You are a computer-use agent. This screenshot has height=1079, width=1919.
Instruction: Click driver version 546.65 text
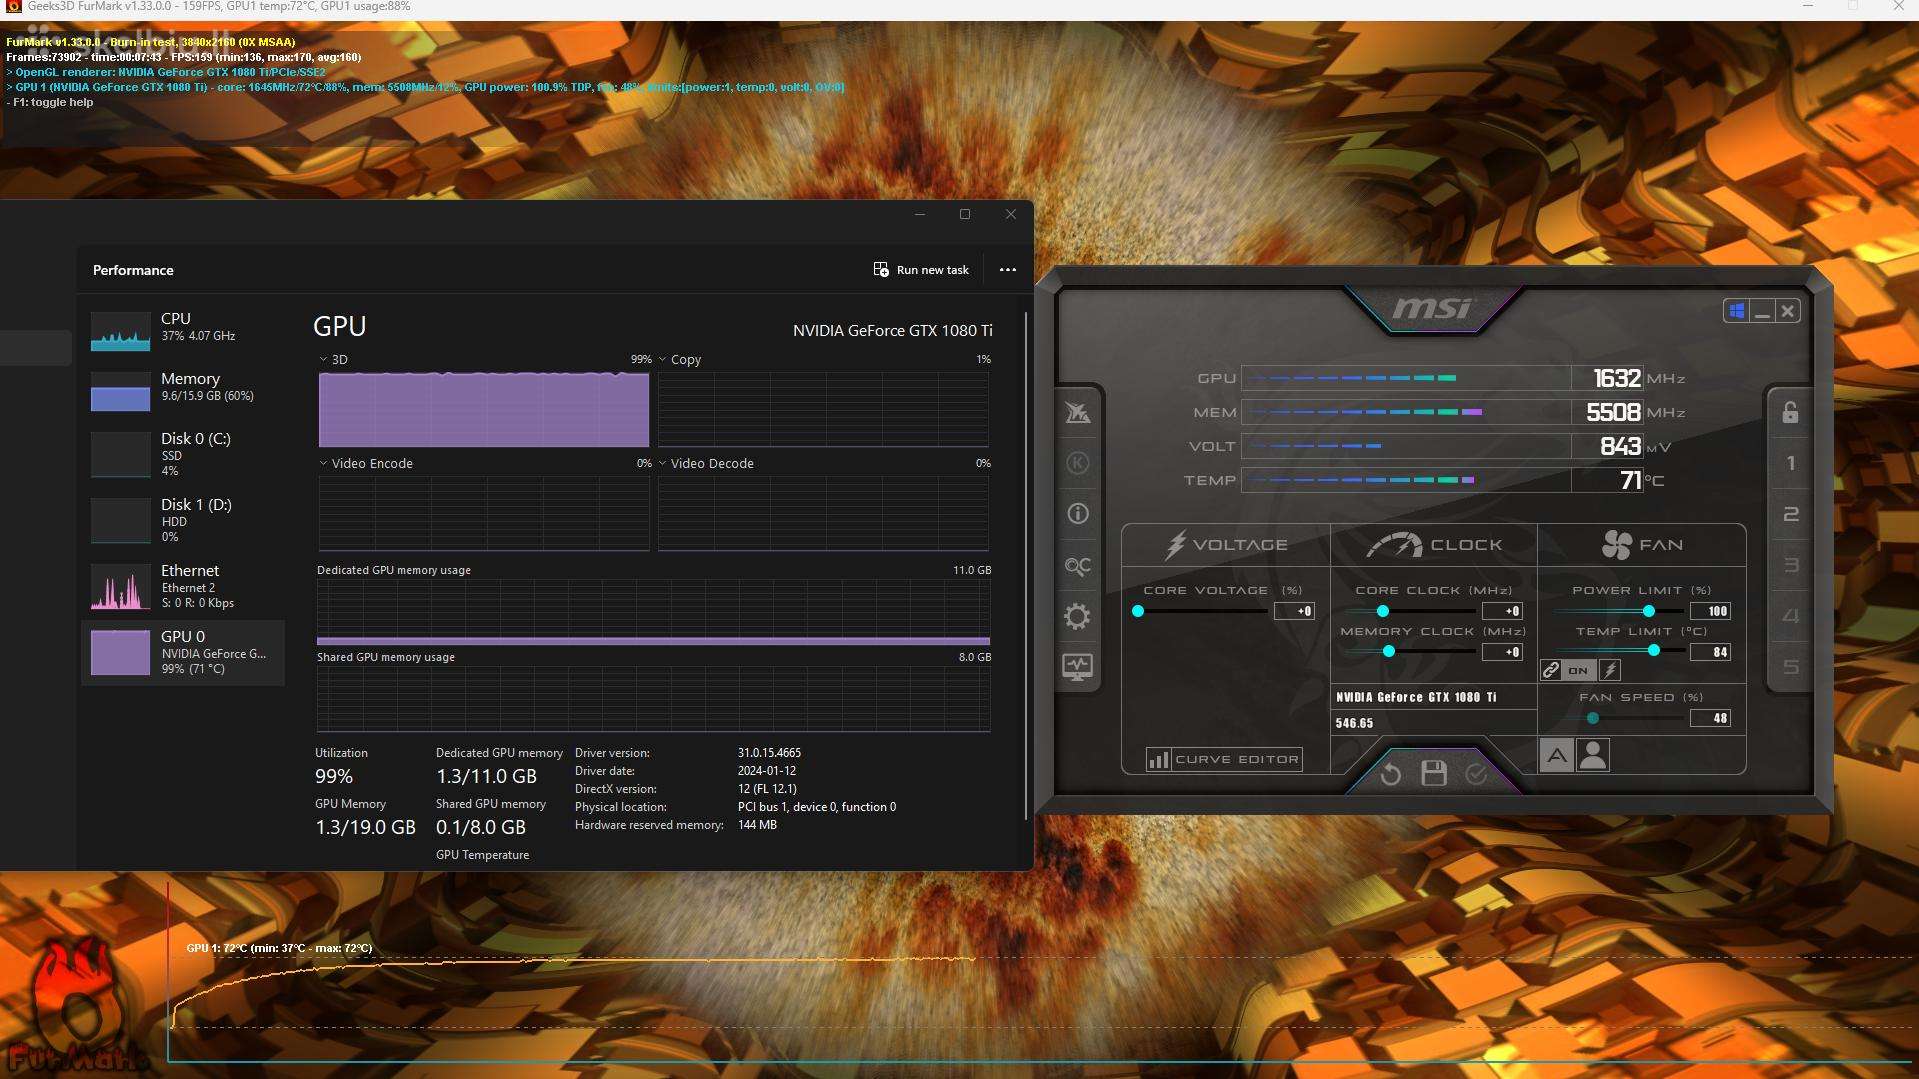(x=1354, y=723)
